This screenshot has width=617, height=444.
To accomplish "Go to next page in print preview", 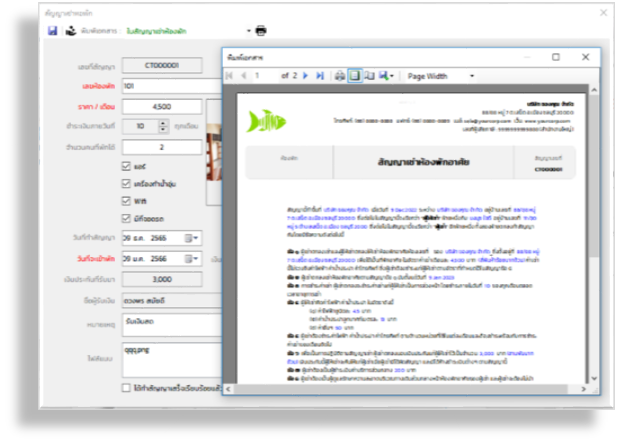I will point(306,76).
